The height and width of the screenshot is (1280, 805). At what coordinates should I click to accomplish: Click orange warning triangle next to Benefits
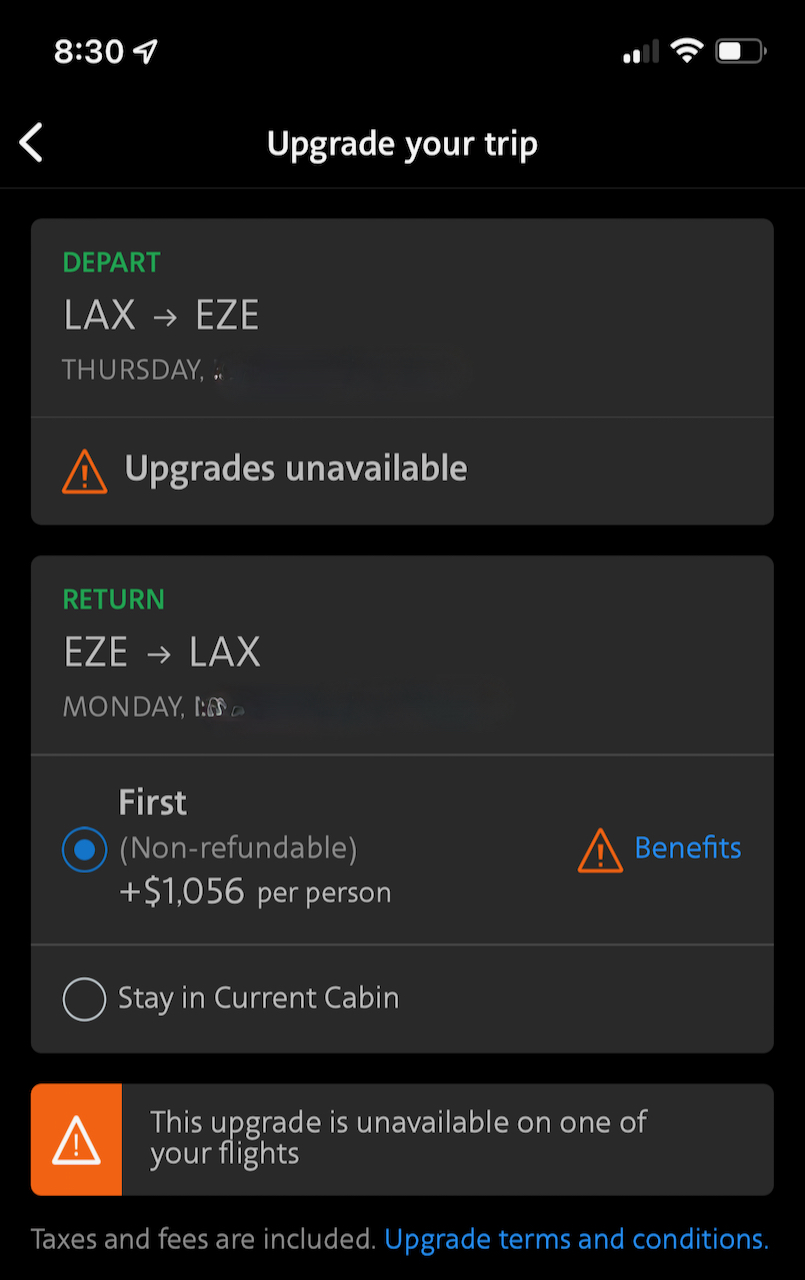click(x=600, y=850)
